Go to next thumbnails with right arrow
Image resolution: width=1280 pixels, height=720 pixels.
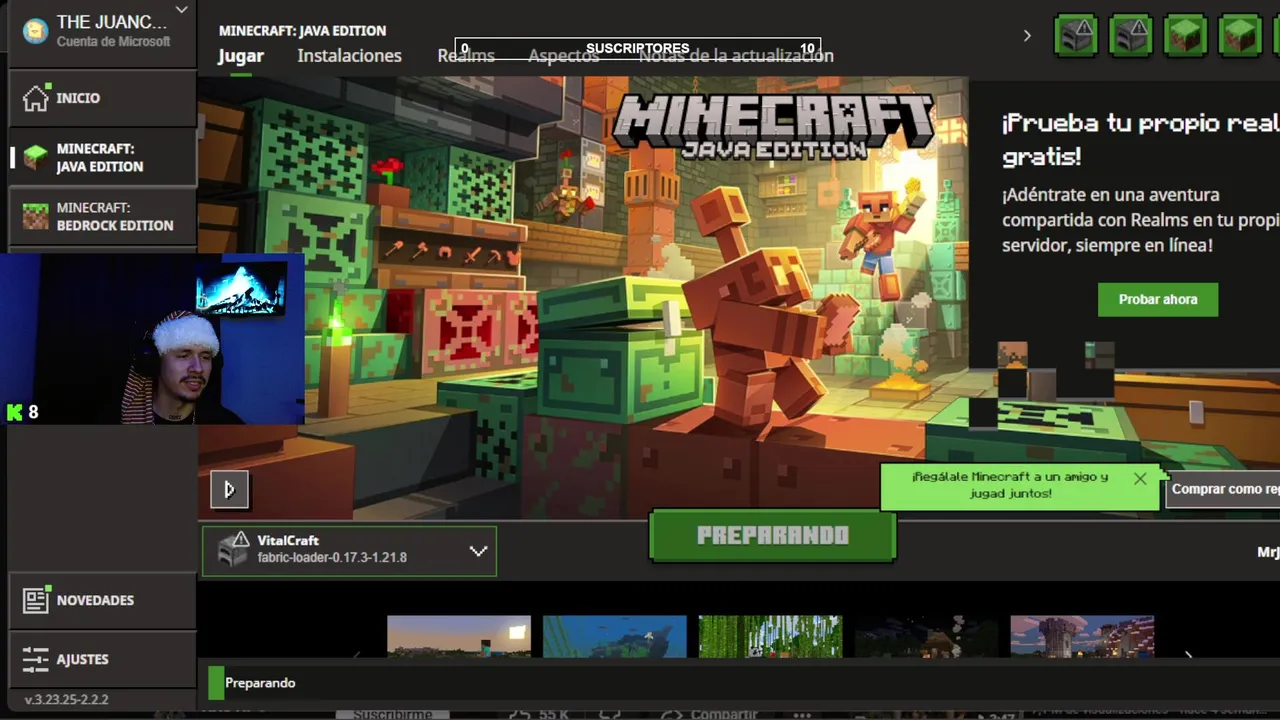tap(1188, 655)
